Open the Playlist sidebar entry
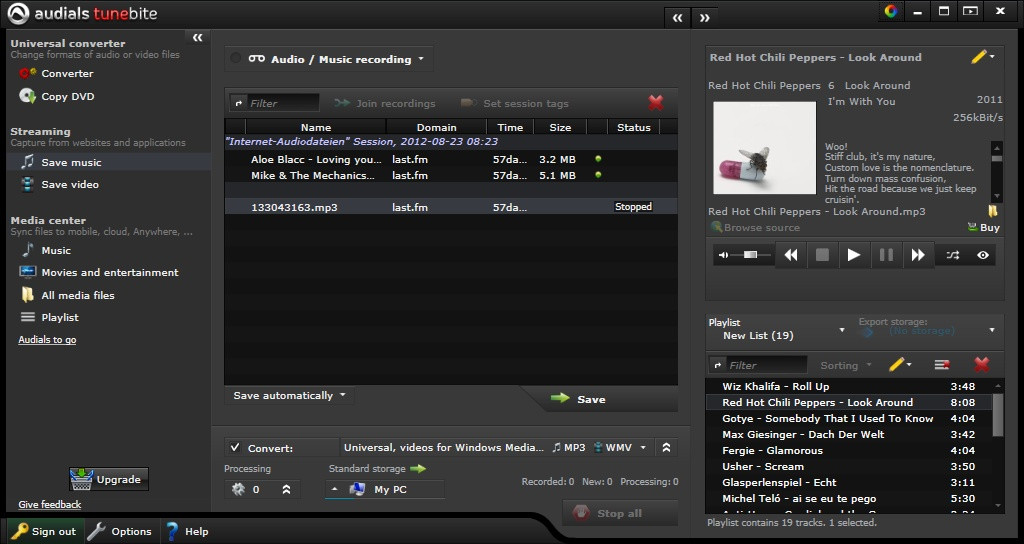The height and width of the screenshot is (544, 1024). point(50,317)
